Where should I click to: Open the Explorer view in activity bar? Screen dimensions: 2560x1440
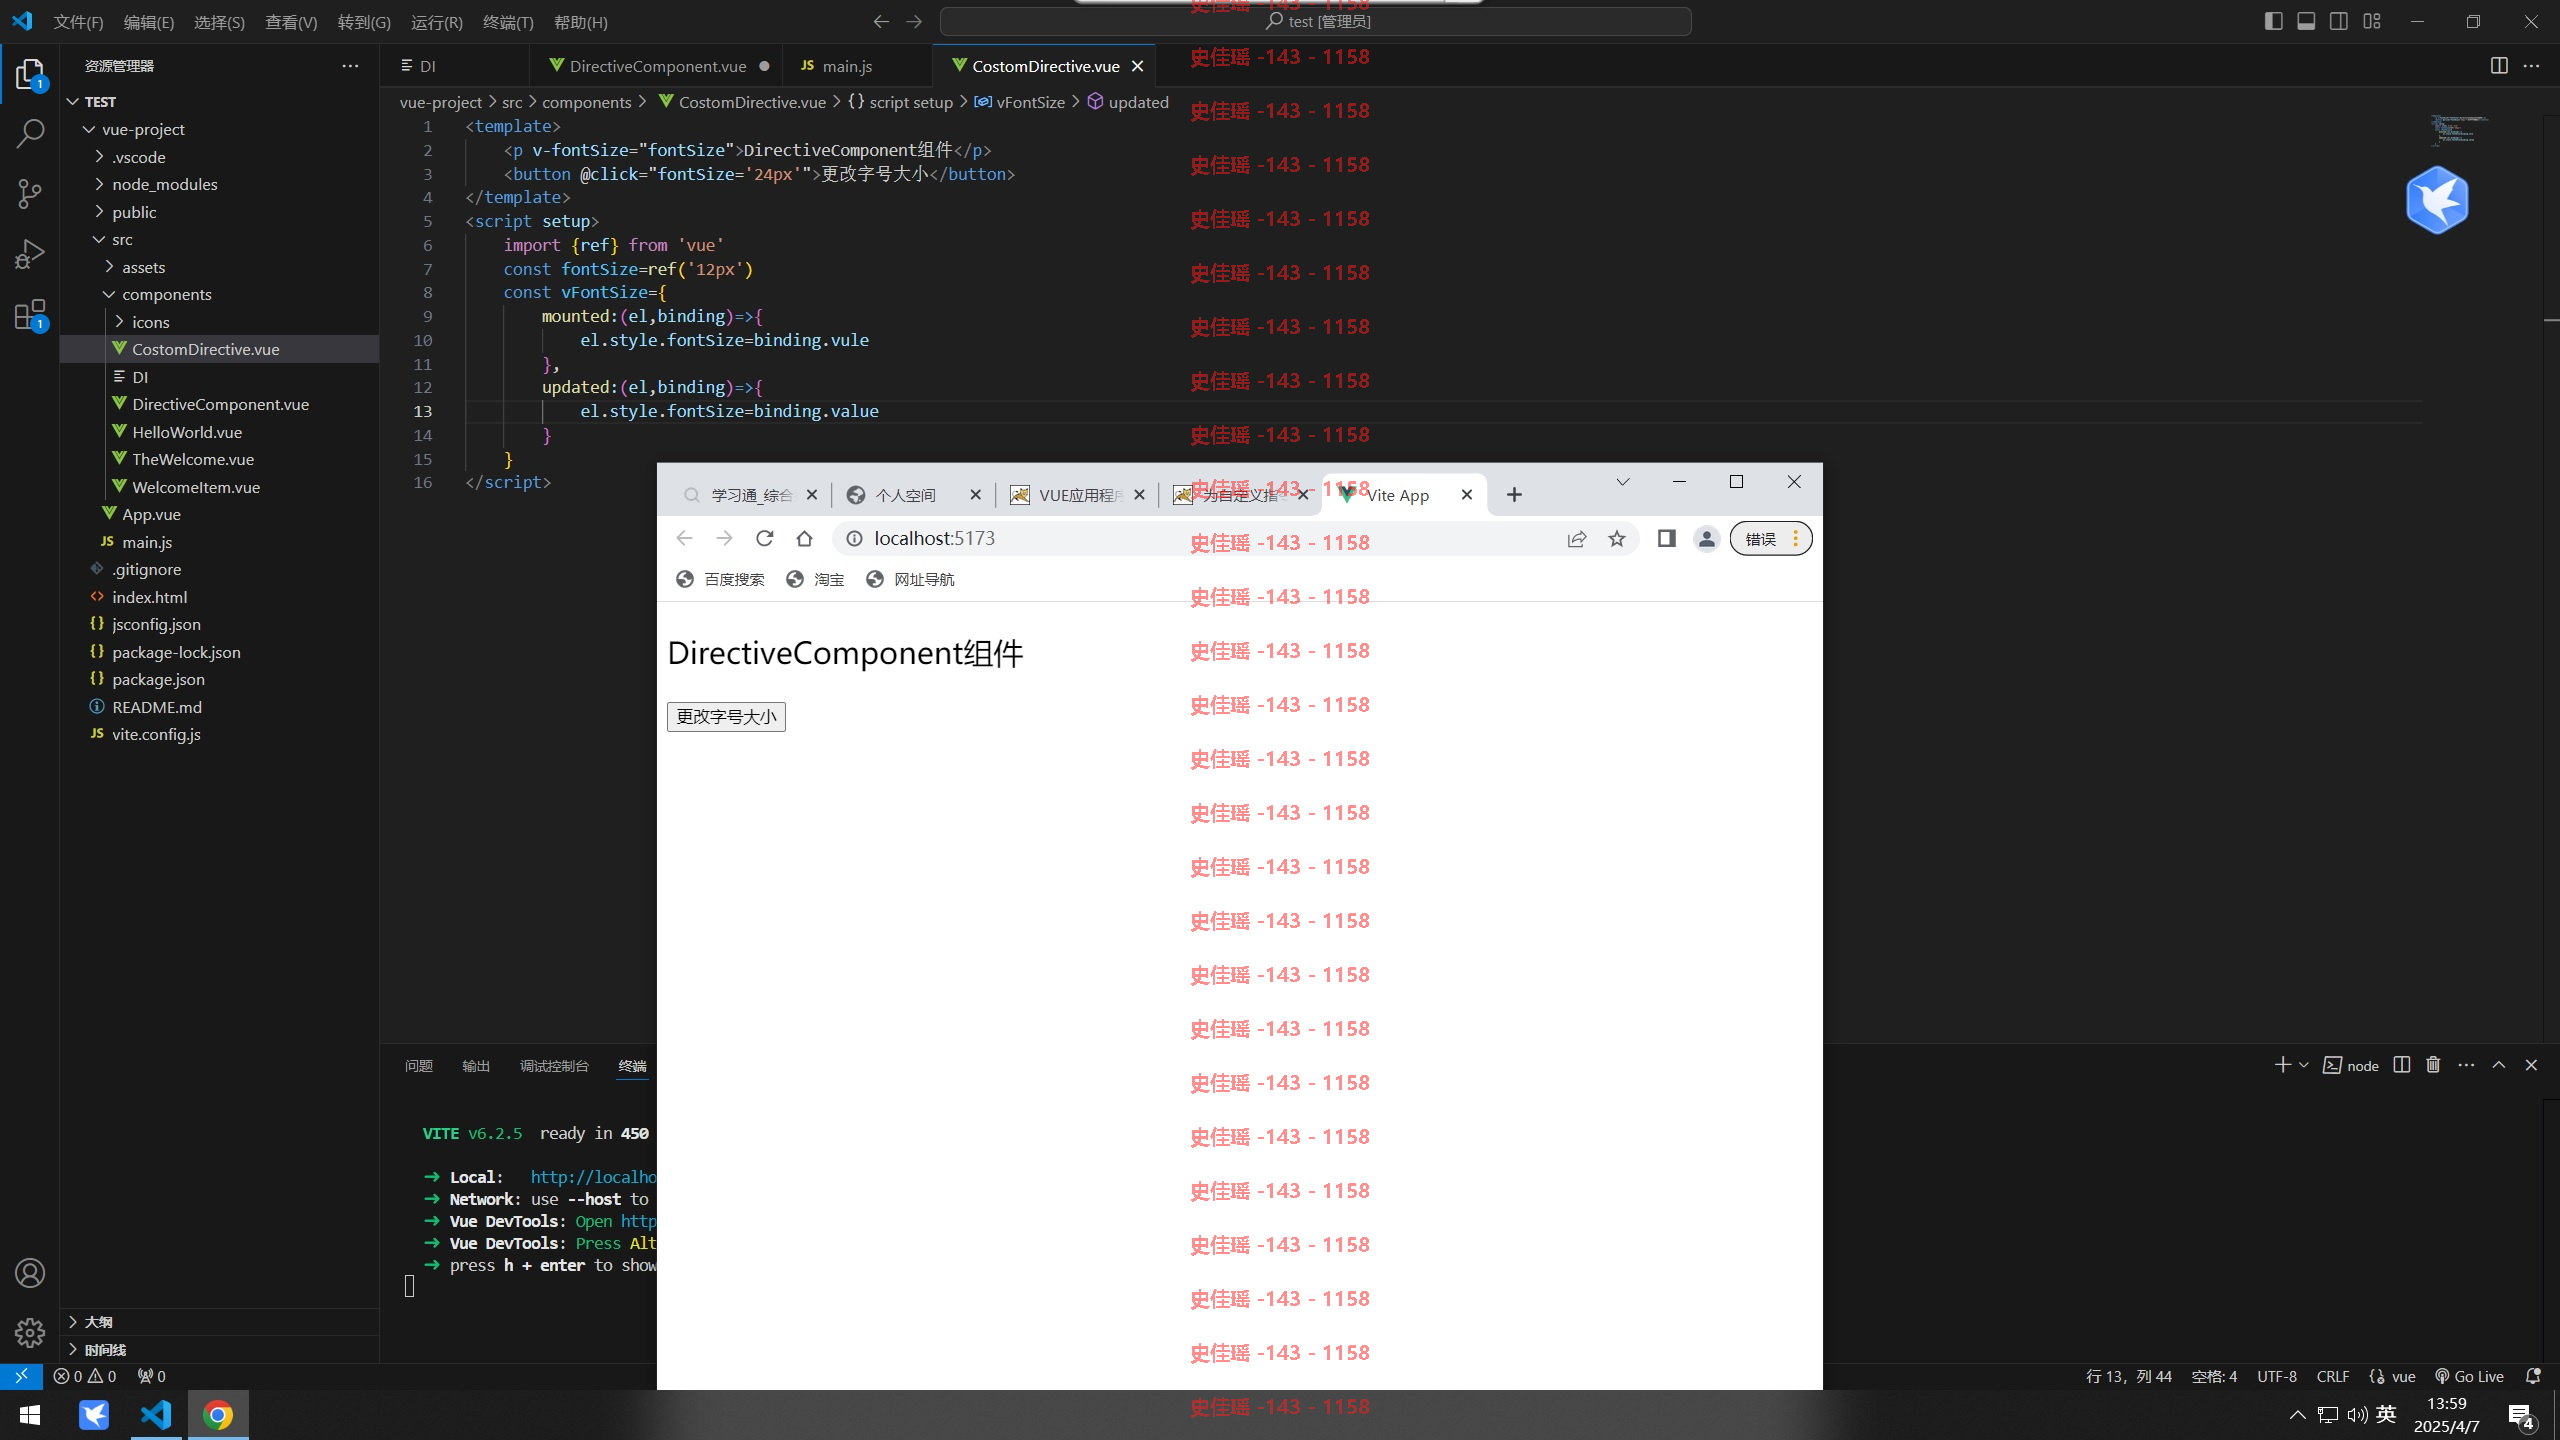point(30,75)
